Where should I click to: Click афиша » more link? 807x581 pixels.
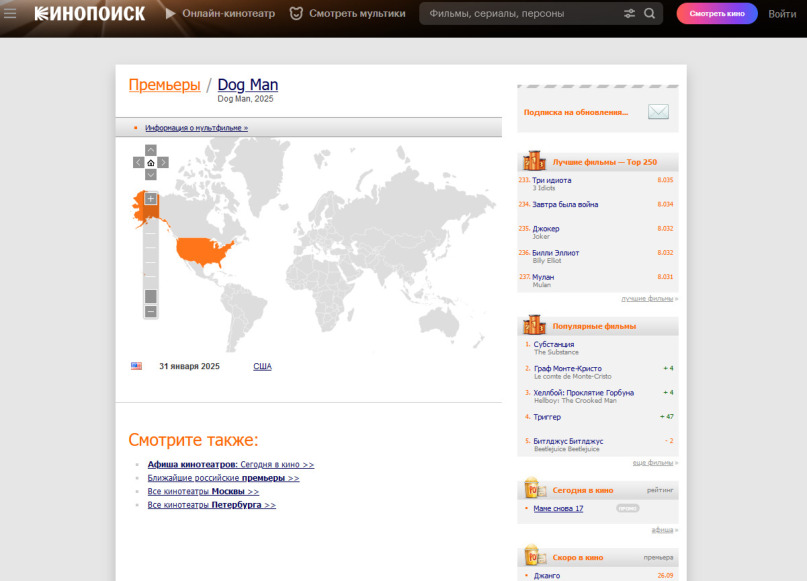(664, 530)
